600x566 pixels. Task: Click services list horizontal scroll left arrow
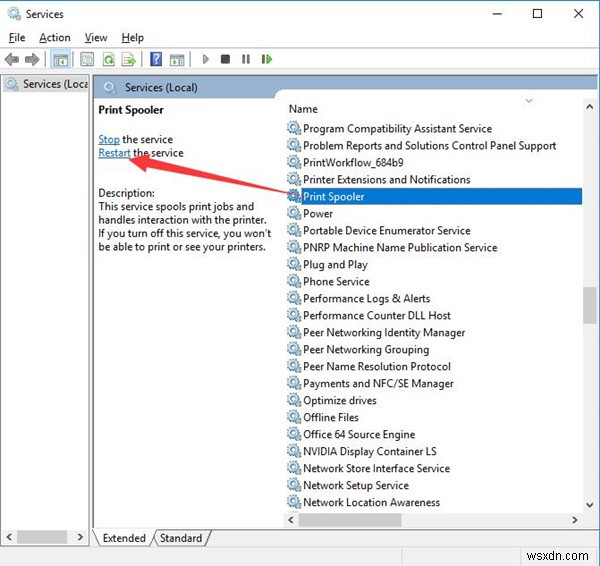click(291, 520)
